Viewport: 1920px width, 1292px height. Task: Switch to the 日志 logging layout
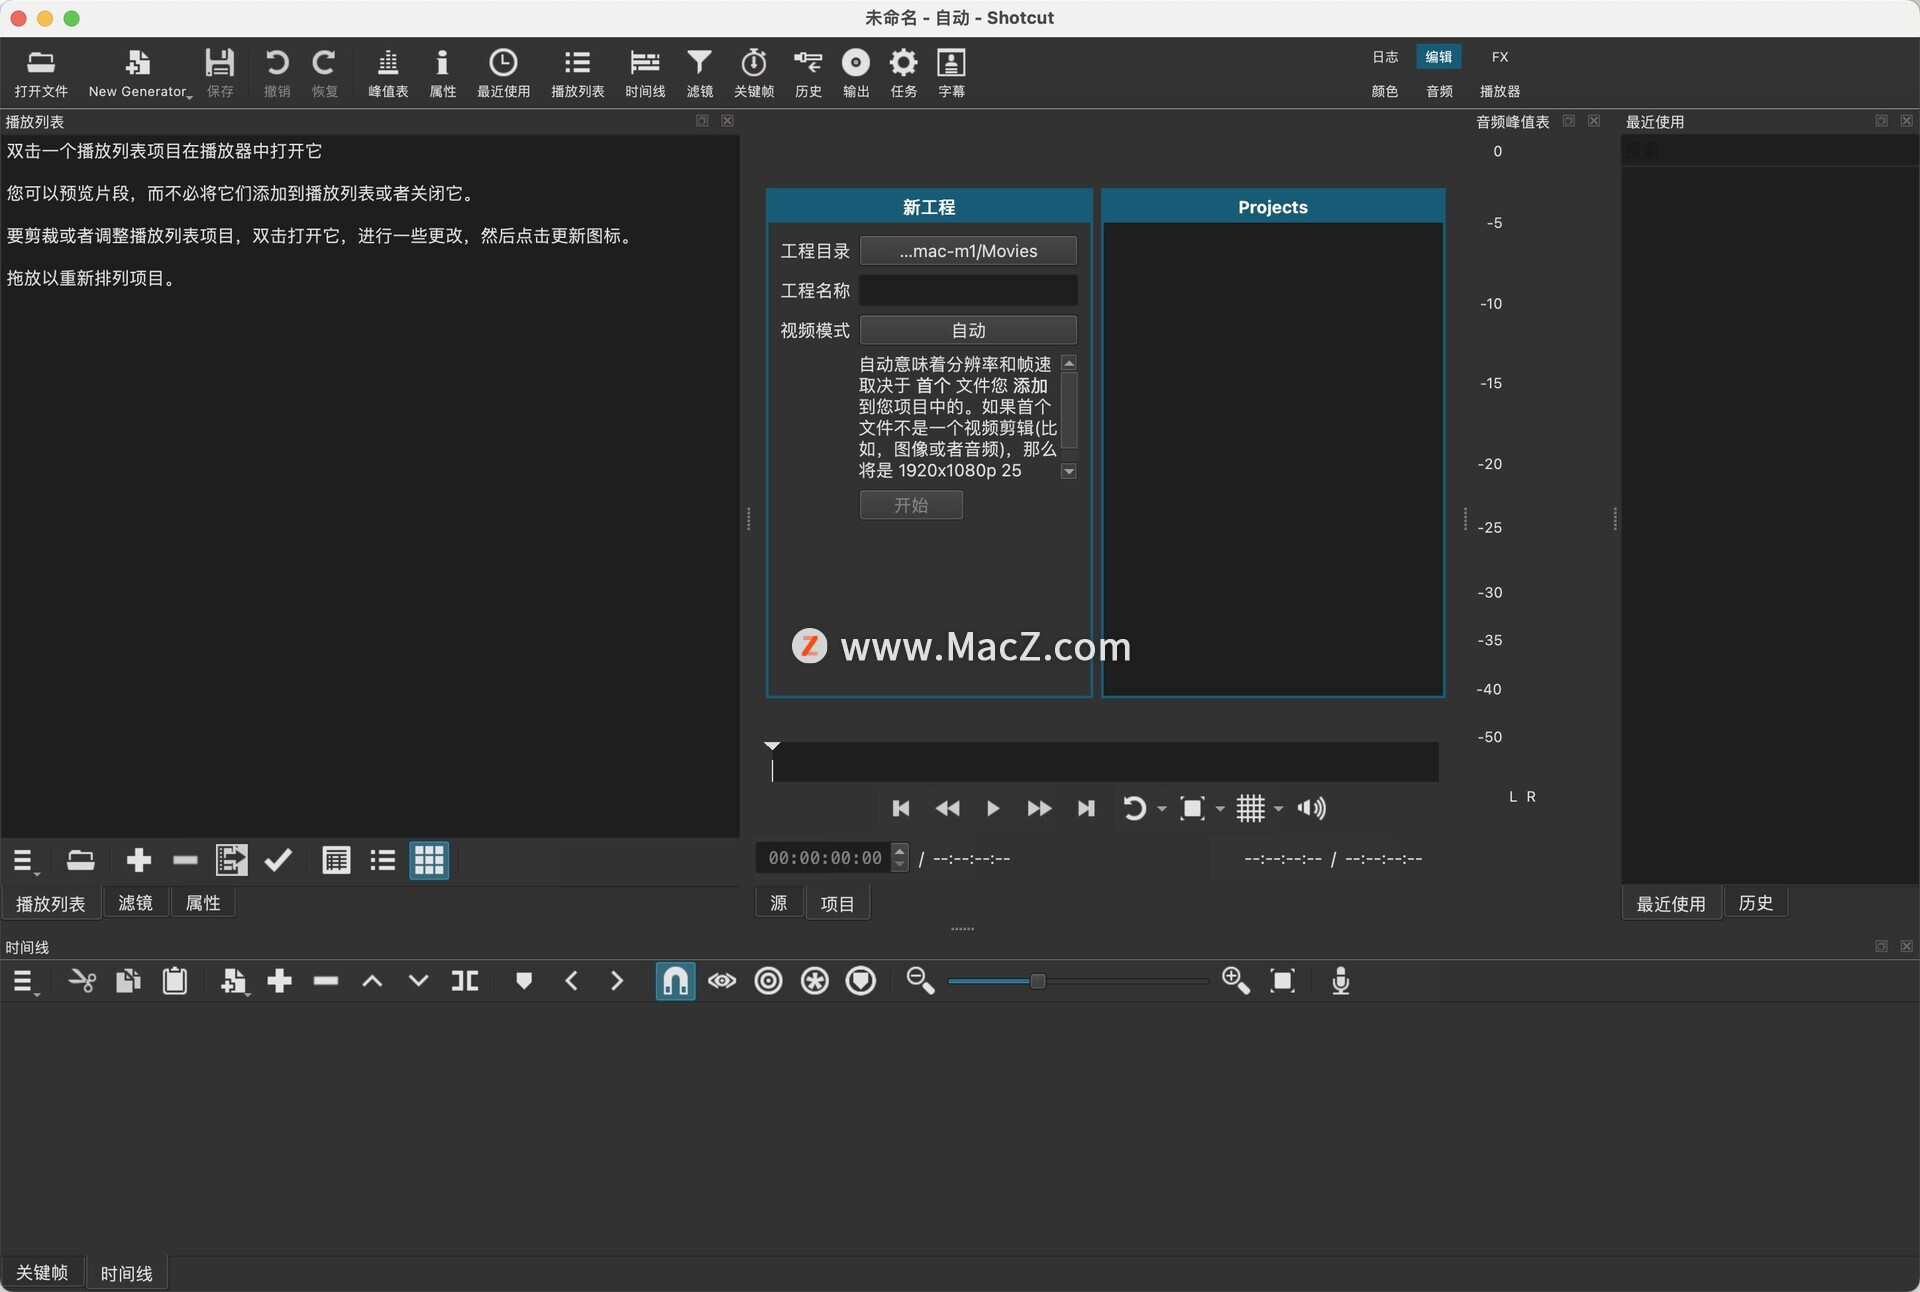point(1385,57)
